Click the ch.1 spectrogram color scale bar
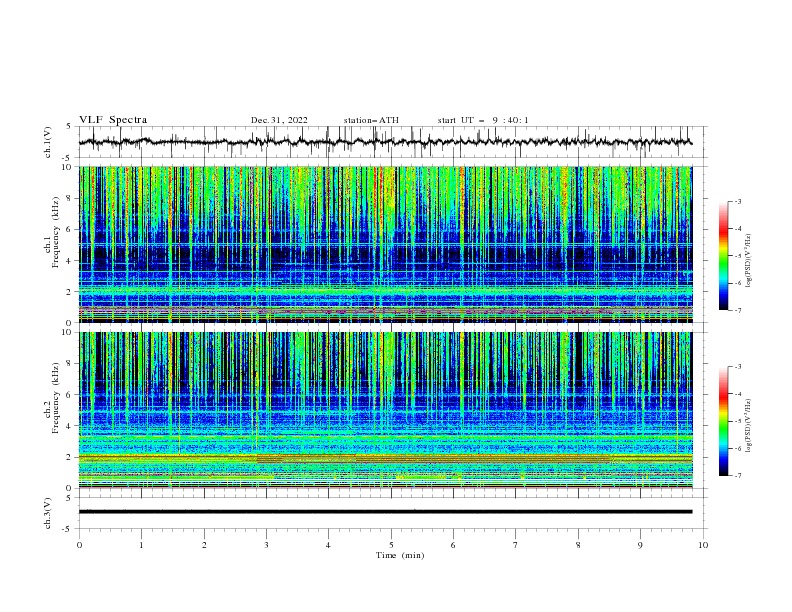 tap(723, 256)
